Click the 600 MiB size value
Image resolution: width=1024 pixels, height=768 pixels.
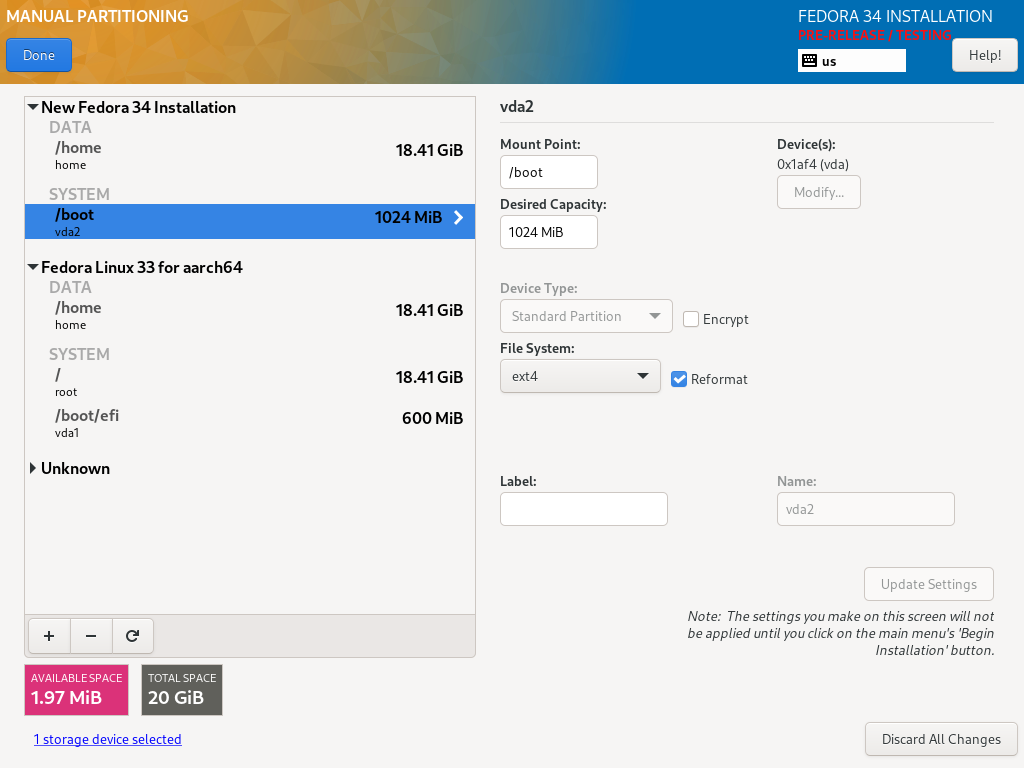click(x=432, y=418)
